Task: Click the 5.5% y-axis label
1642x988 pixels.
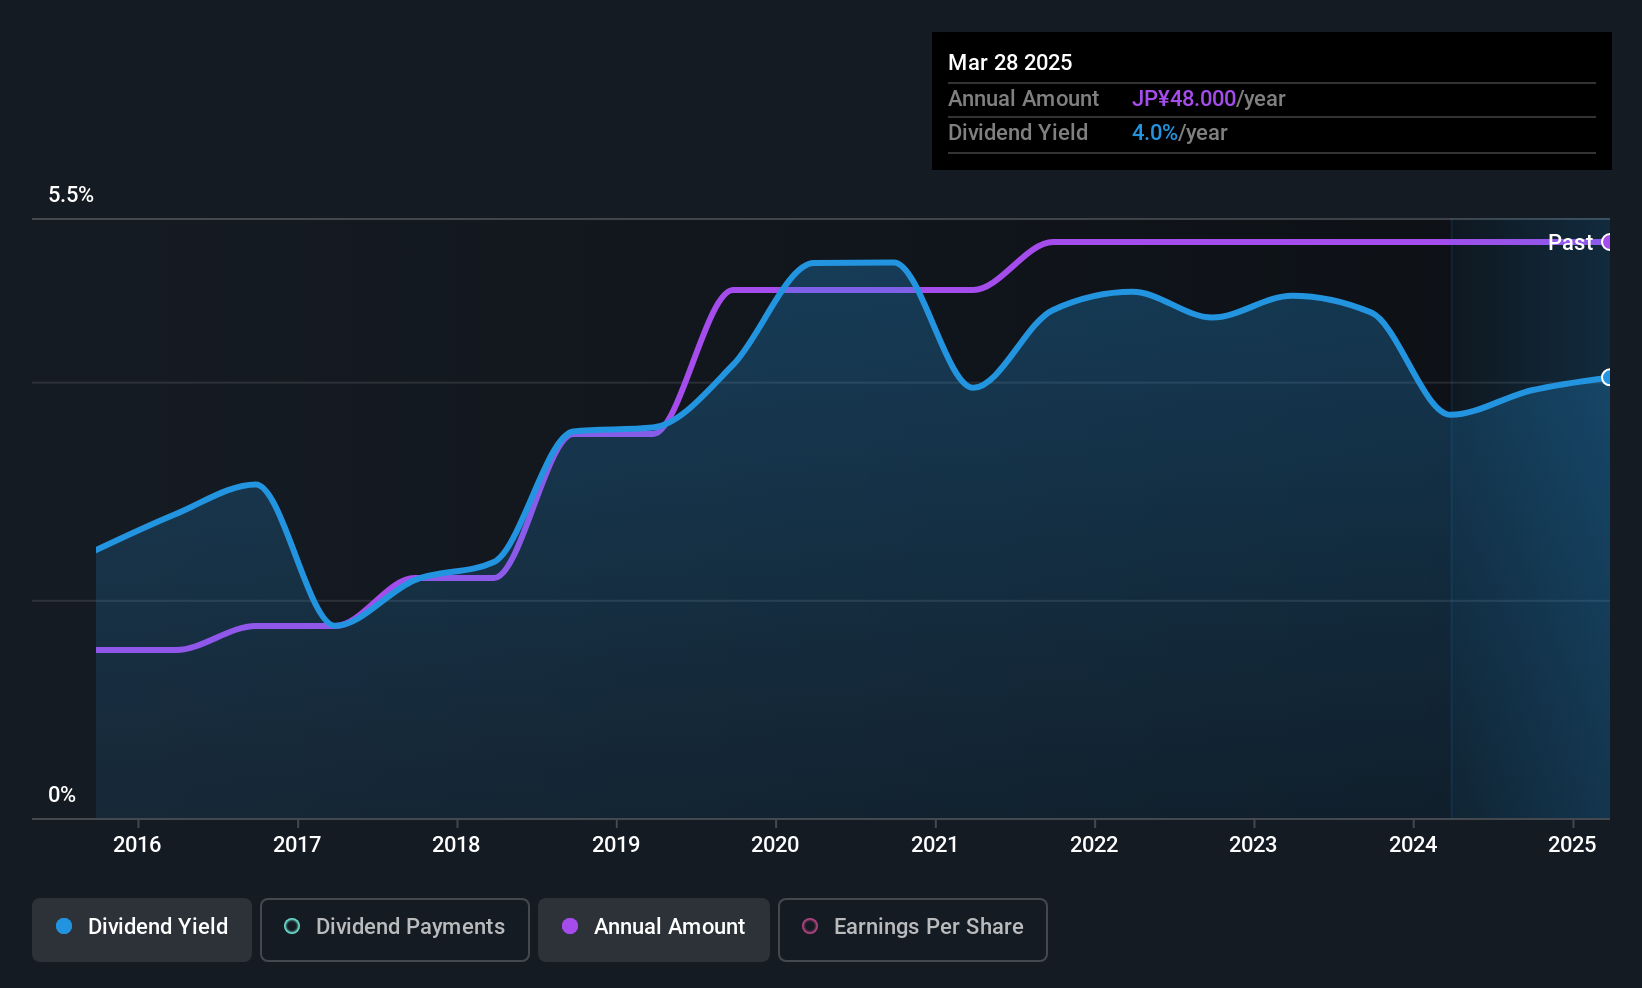Action: tap(71, 195)
